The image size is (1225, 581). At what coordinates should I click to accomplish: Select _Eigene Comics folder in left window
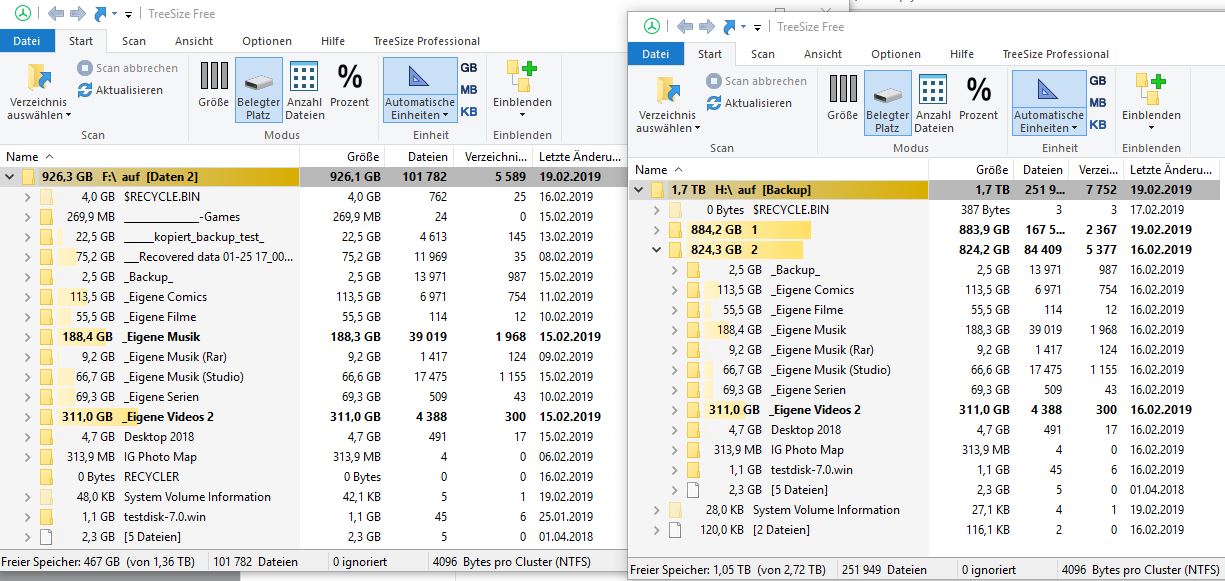(x=165, y=297)
